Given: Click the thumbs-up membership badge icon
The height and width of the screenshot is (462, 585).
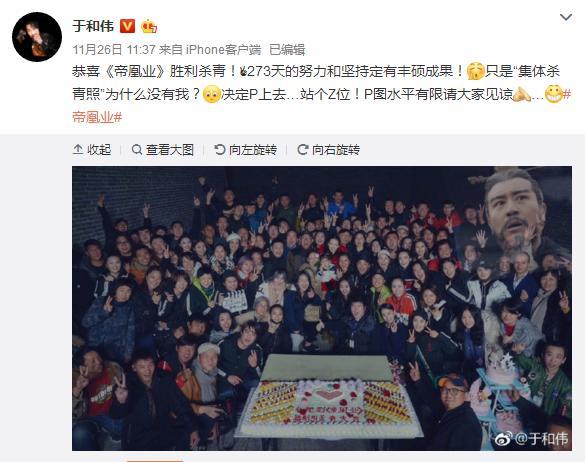Looking at the screenshot, I should pos(149,26).
